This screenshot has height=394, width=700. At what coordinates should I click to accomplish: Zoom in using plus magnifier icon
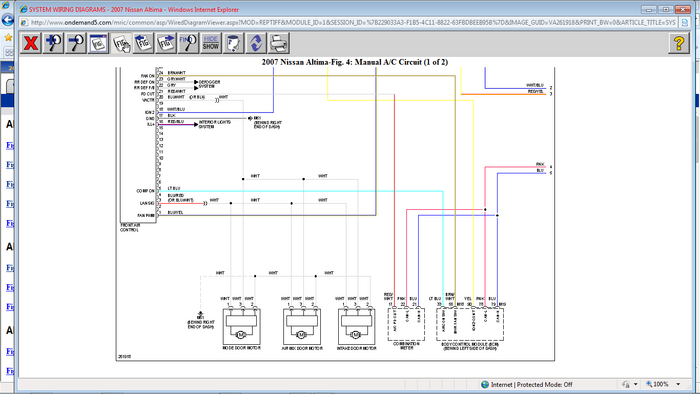pos(53,43)
